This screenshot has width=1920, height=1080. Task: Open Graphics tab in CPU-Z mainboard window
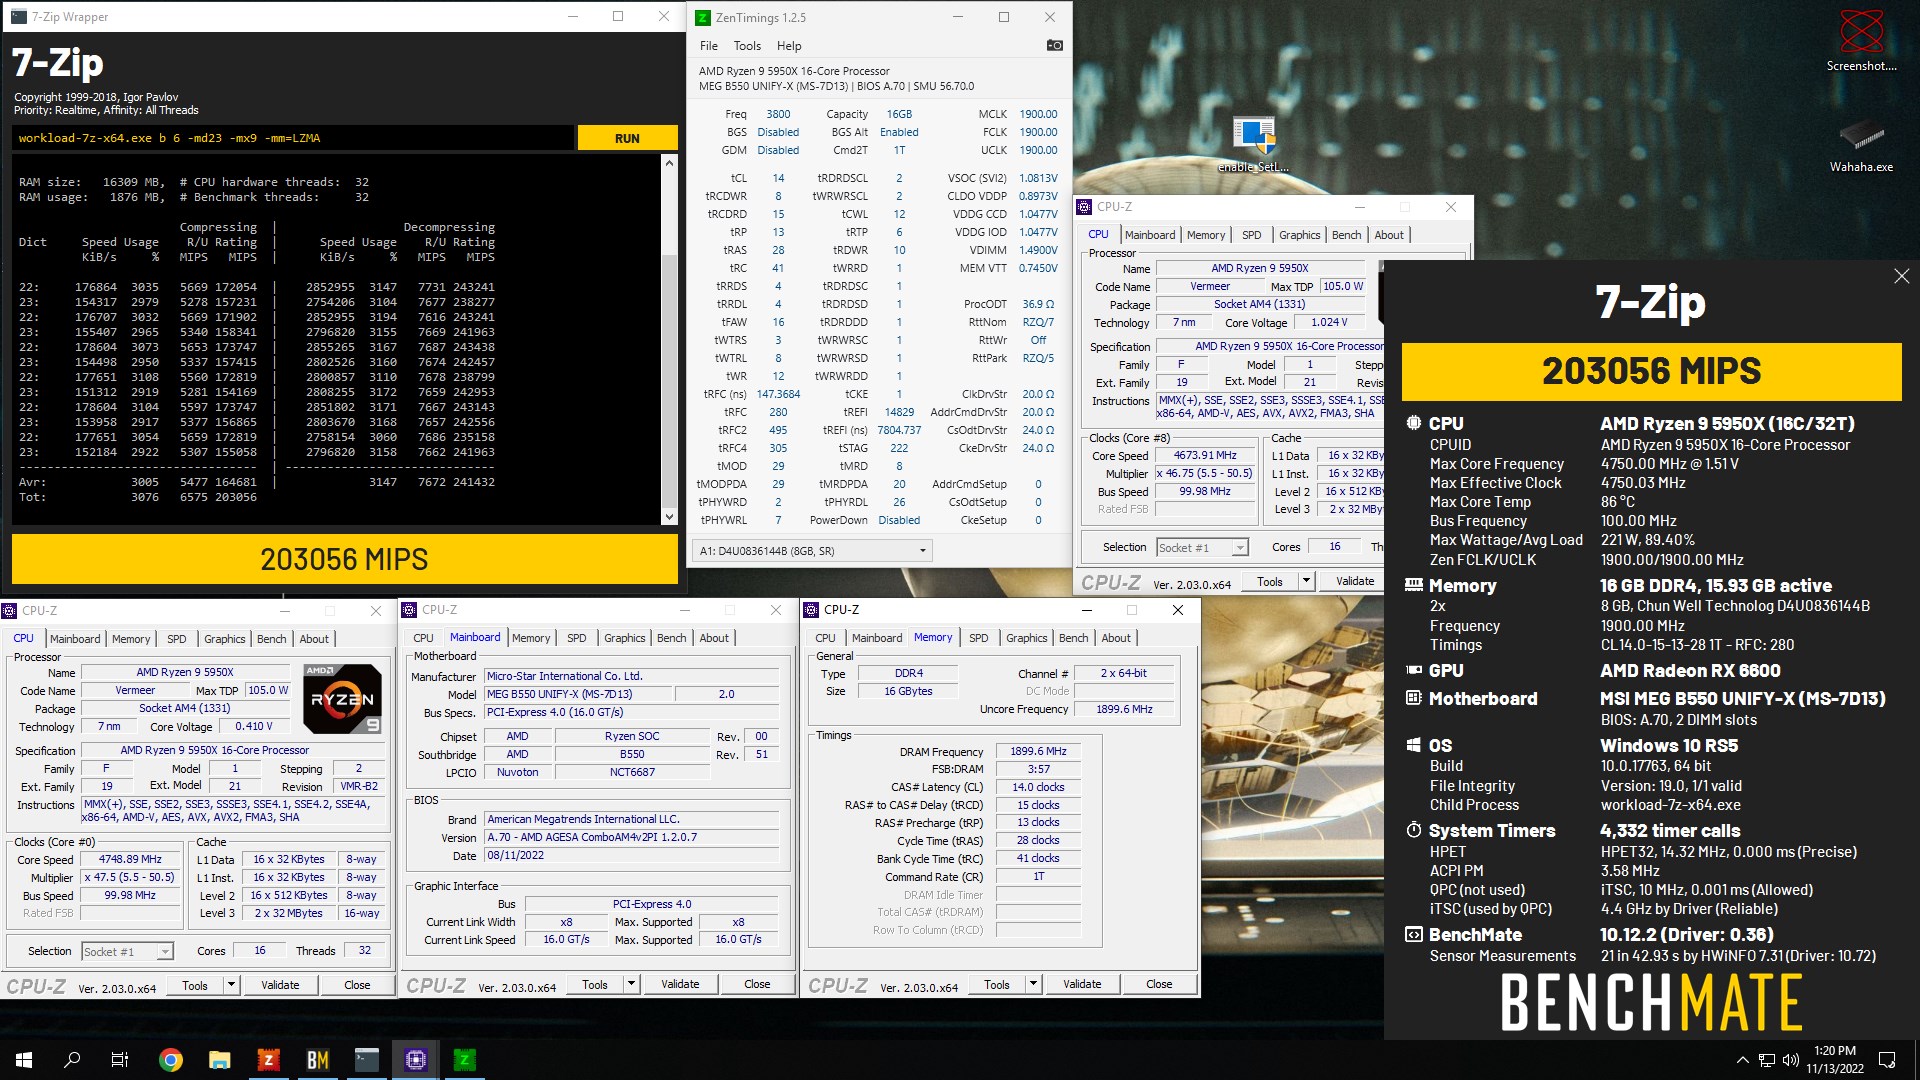pos(624,638)
